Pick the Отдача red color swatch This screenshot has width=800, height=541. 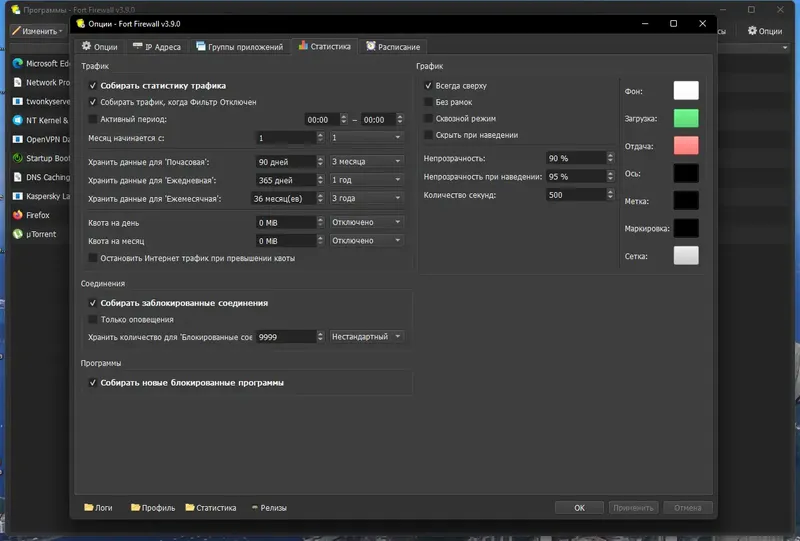pos(686,145)
